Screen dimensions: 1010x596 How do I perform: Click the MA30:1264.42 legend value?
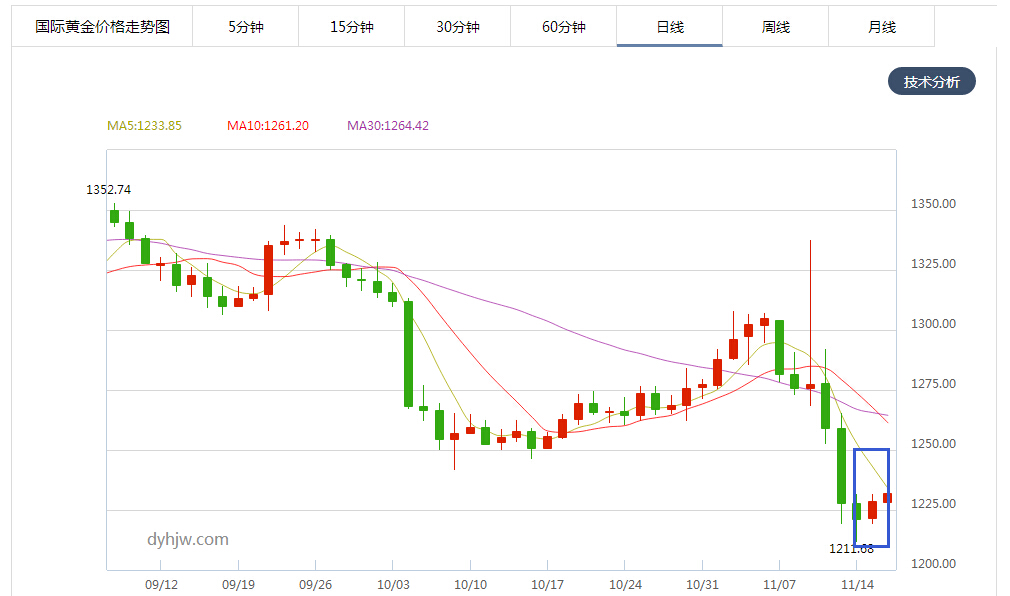pyautogui.click(x=388, y=126)
